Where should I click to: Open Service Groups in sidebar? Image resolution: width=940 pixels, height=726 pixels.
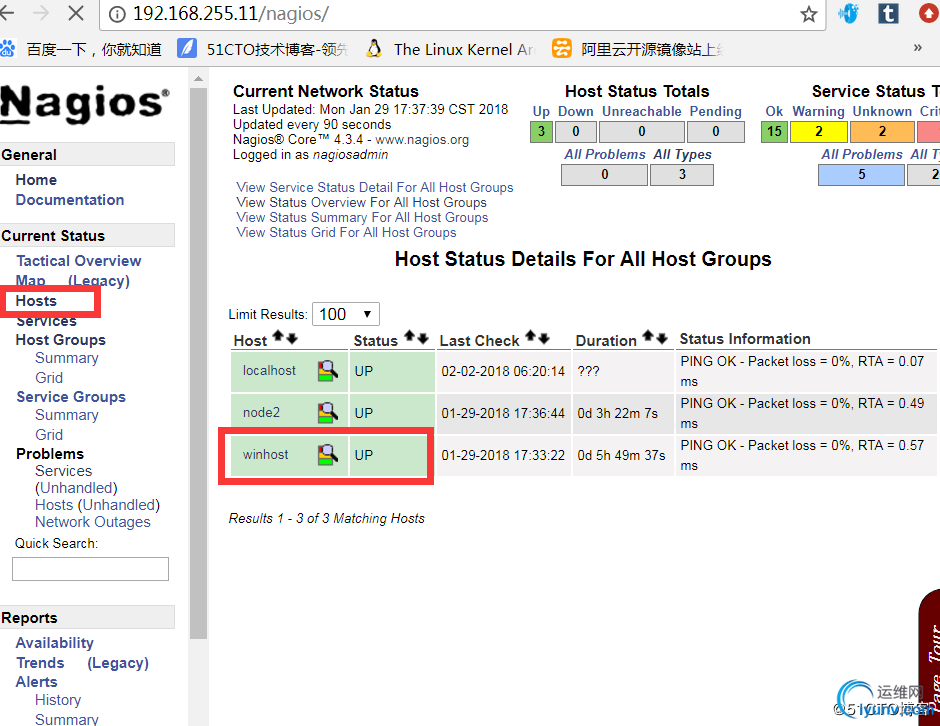71,397
